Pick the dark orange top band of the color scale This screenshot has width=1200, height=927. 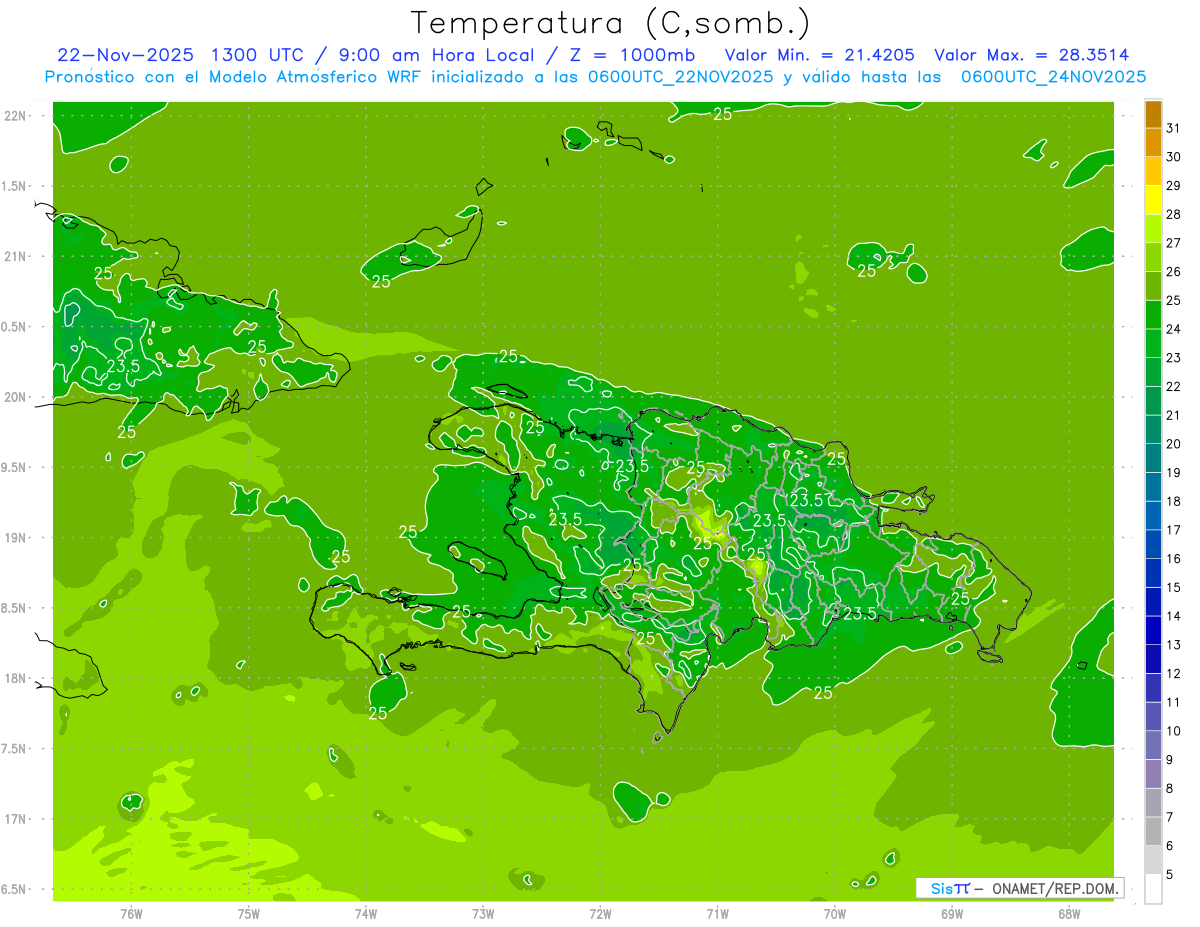pyautogui.click(x=1153, y=114)
